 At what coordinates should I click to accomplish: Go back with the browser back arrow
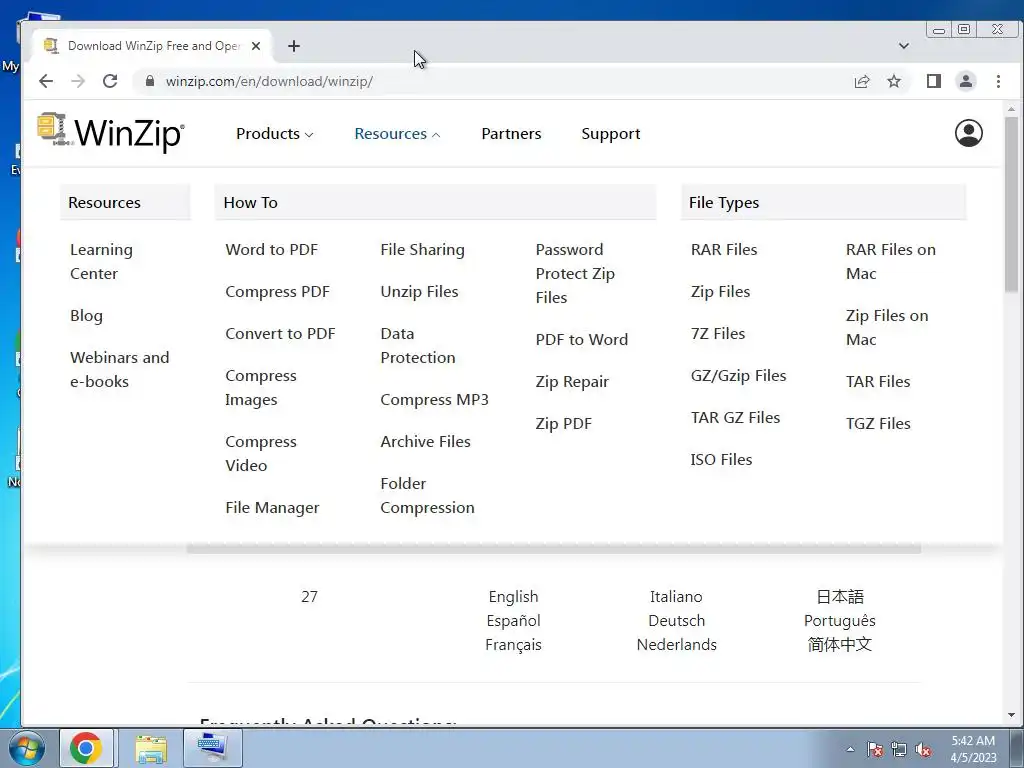pyautogui.click(x=46, y=81)
